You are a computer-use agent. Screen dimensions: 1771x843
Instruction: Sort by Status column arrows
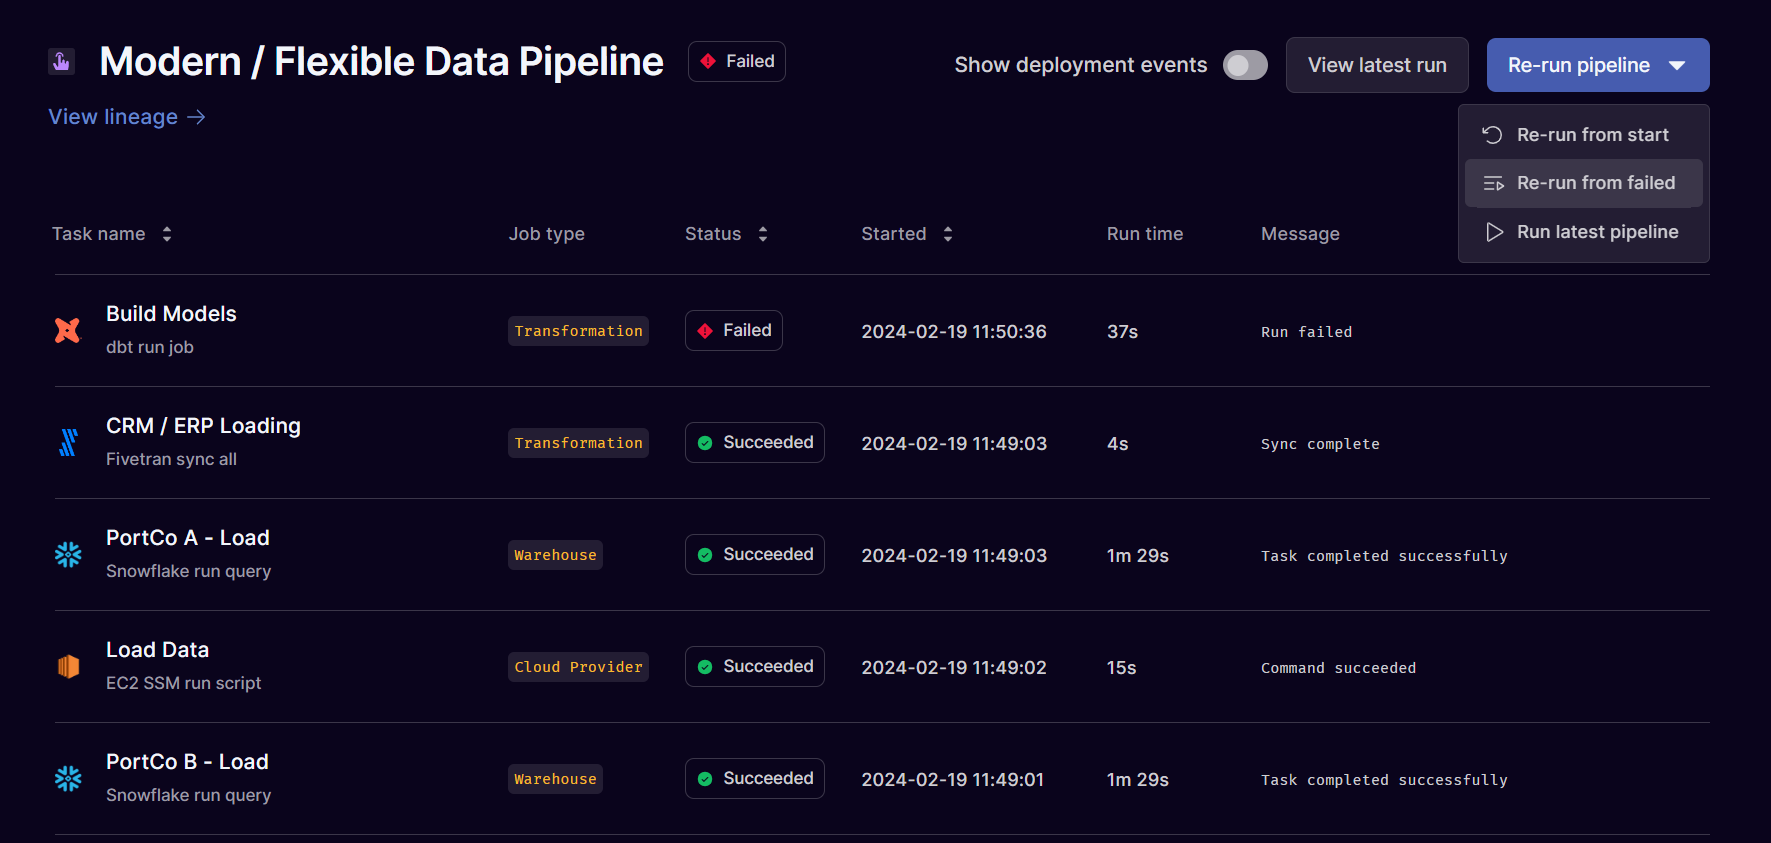coord(763,234)
